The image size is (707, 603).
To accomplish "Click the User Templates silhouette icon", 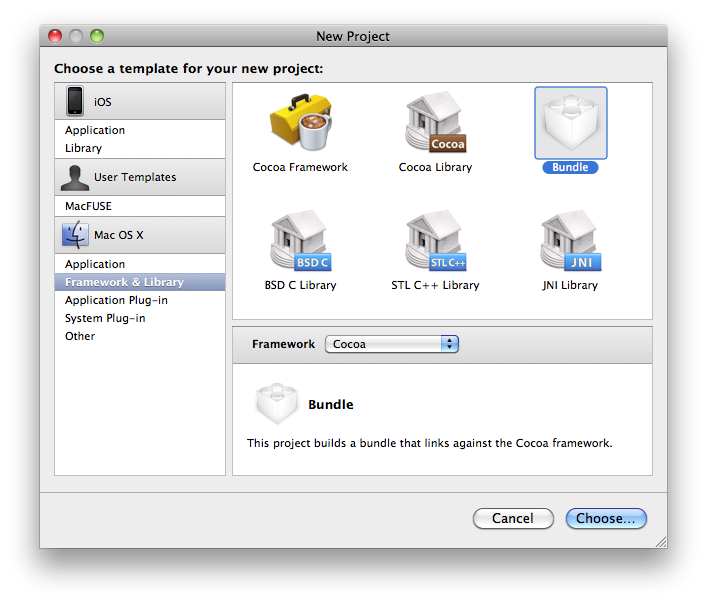I will 75,177.
